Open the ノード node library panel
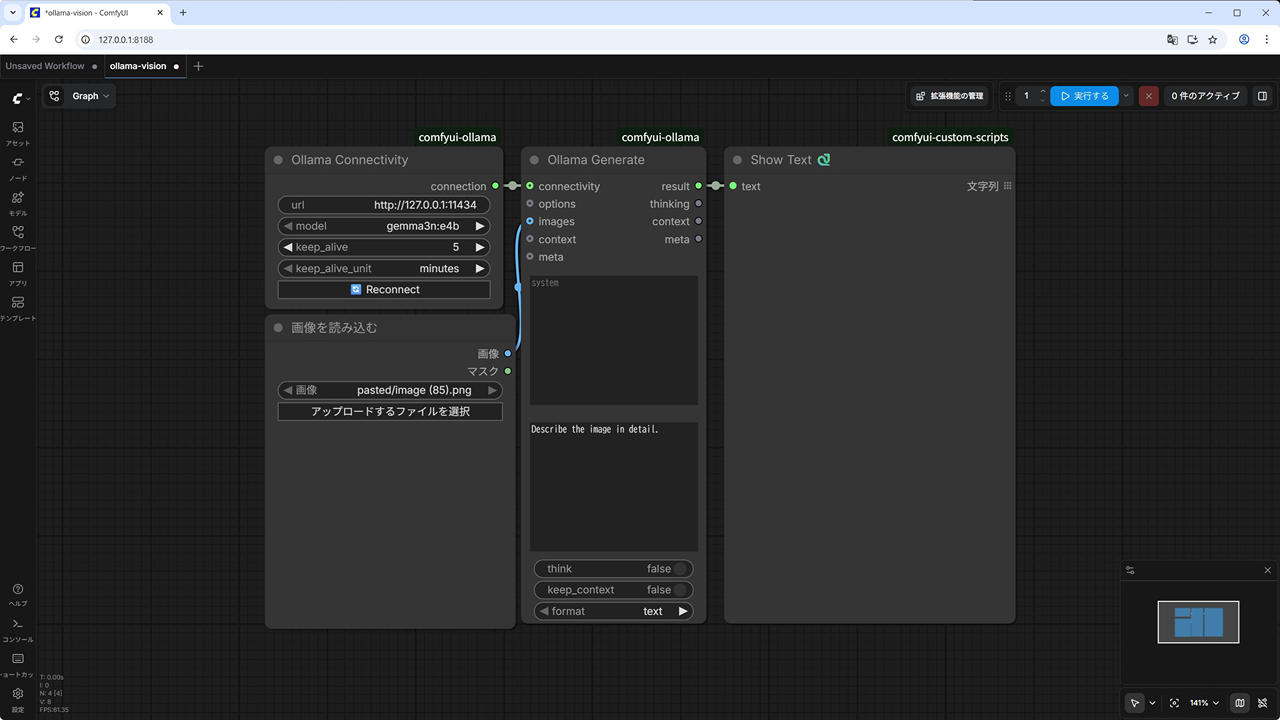This screenshot has width=1280, height=720. pos(18,168)
